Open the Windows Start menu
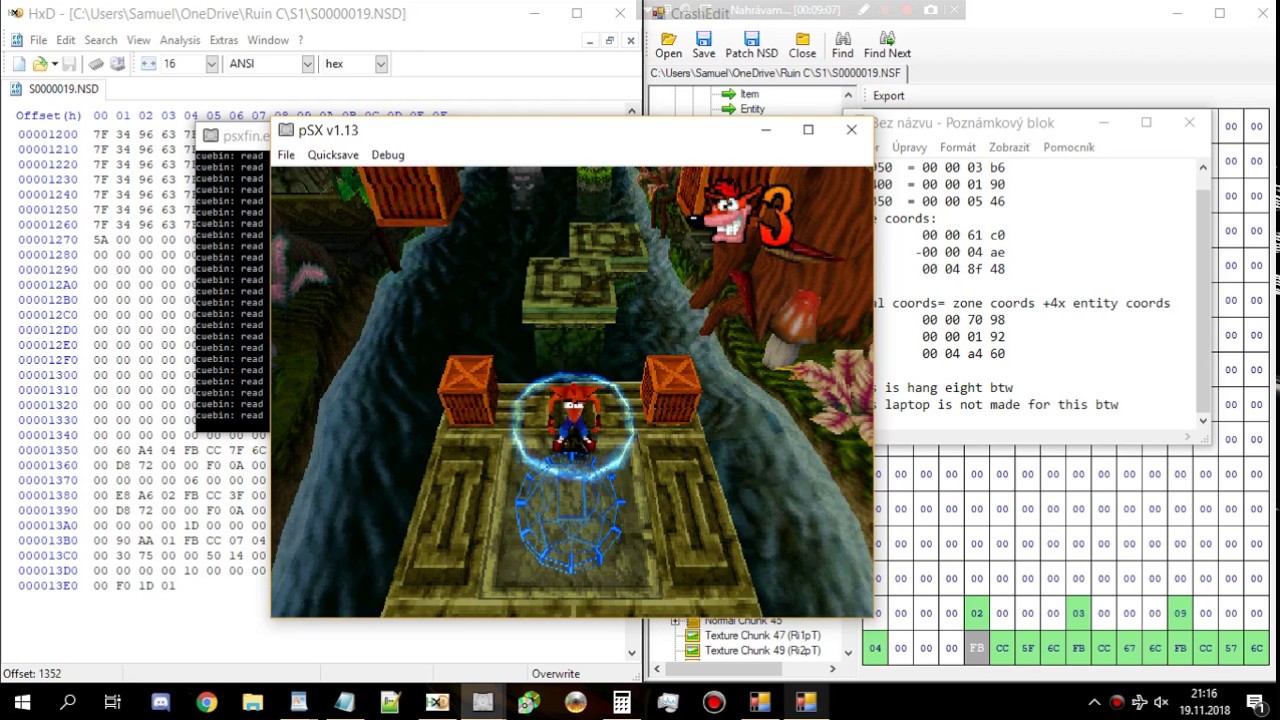1280x720 pixels. point(22,702)
